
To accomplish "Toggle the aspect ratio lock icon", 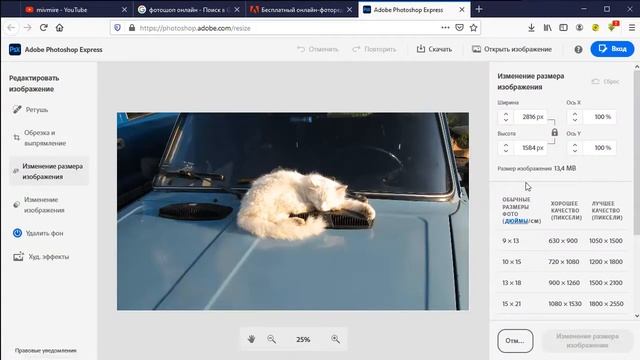I will point(554,132).
